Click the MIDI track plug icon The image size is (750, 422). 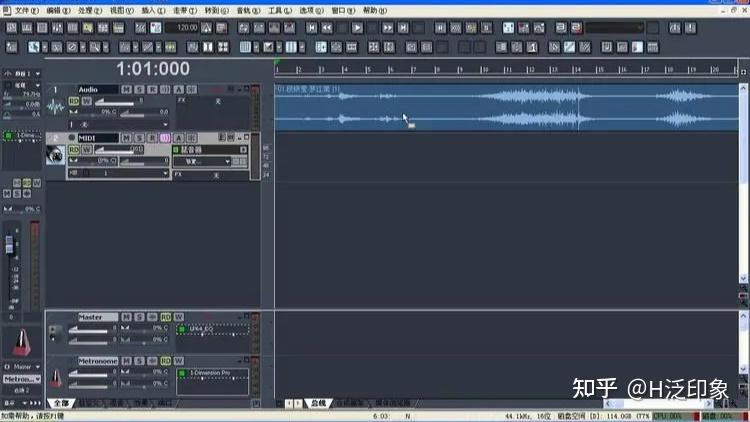(x=56, y=155)
